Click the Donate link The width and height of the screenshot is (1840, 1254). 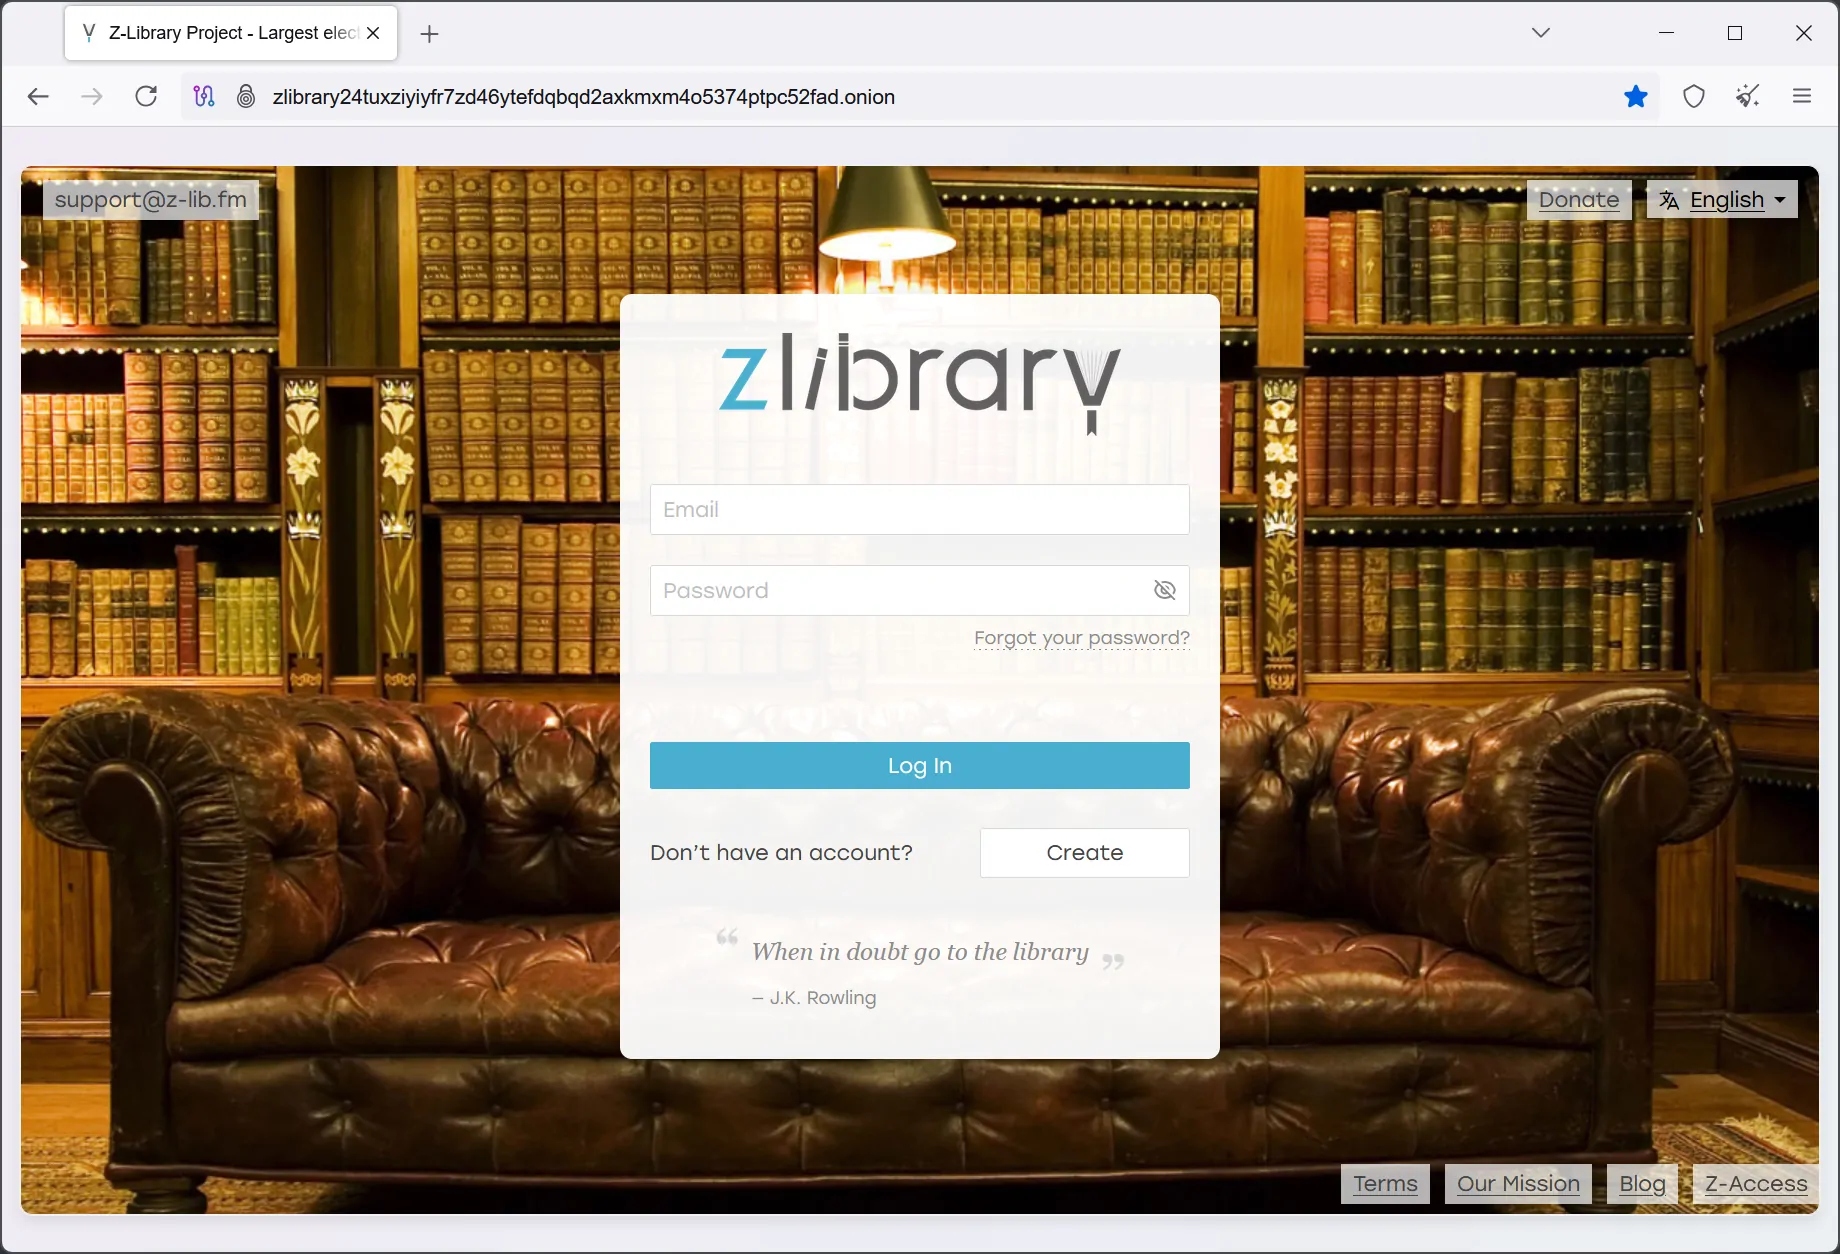[1578, 199]
